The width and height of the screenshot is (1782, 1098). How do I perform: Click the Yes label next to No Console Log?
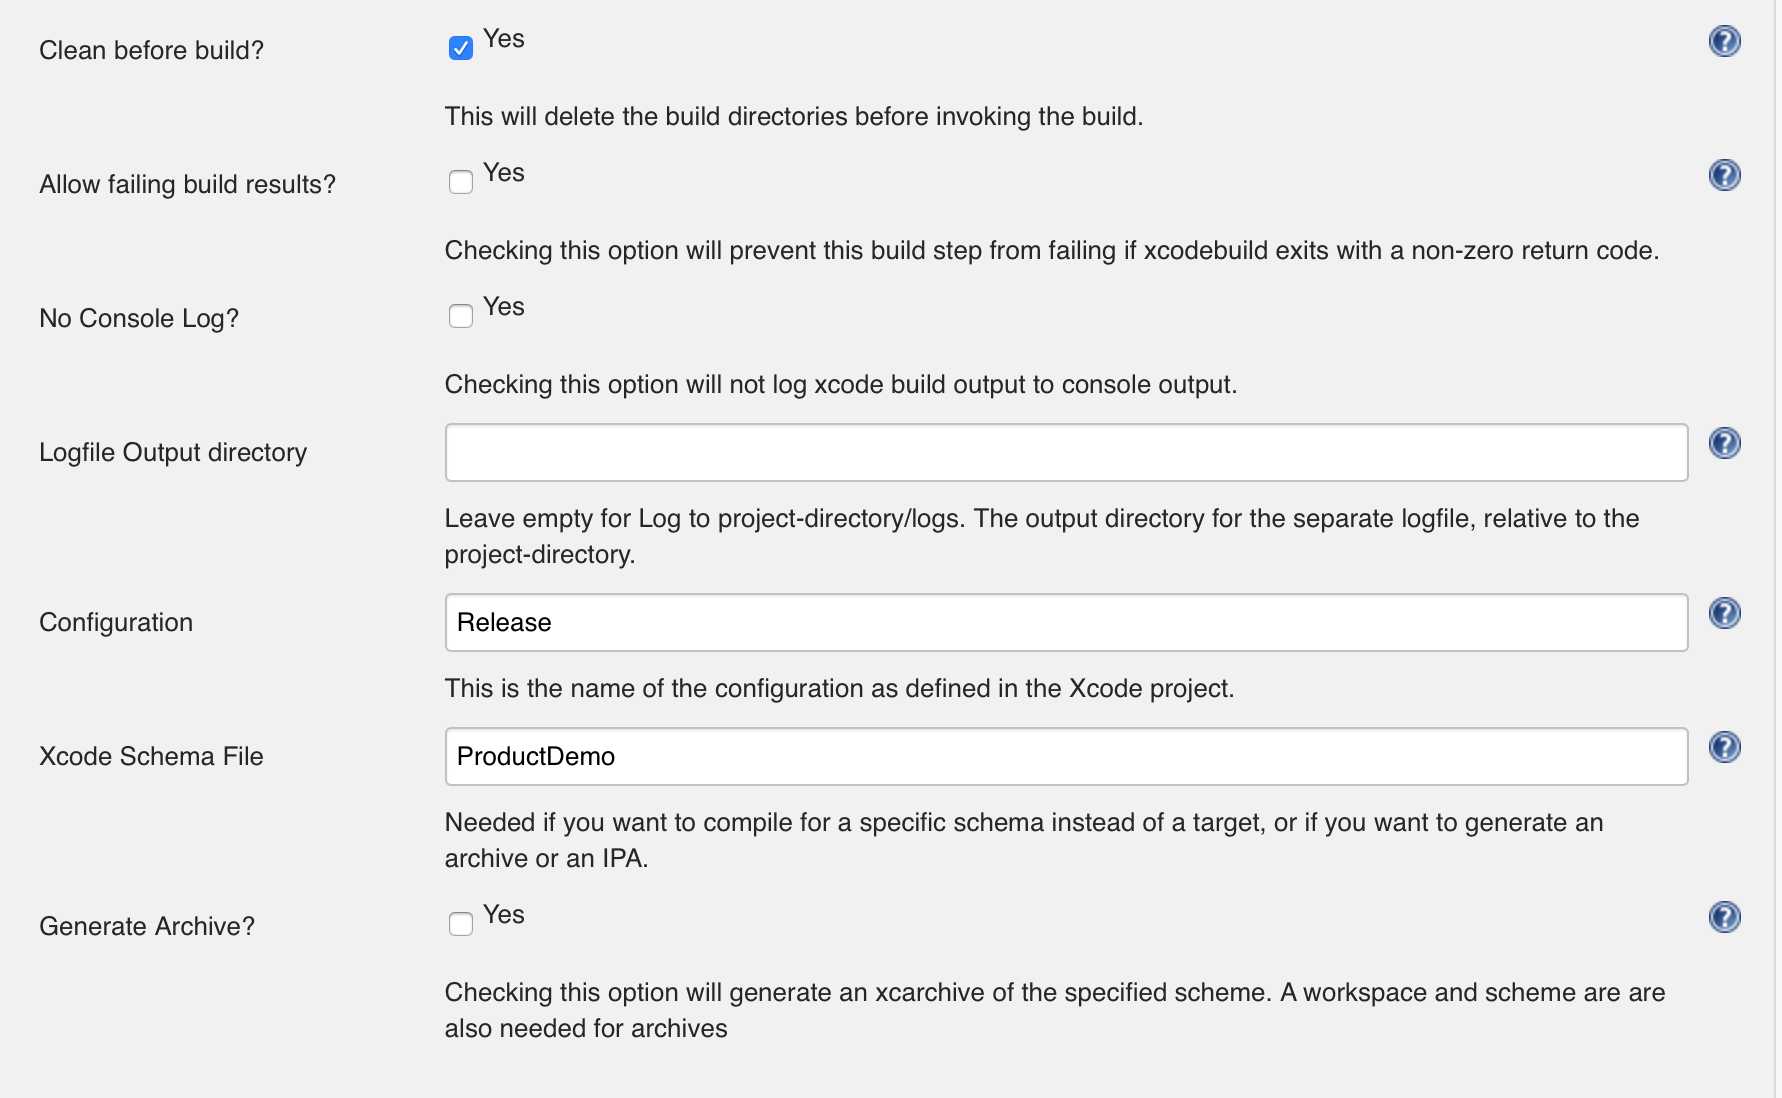point(504,307)
